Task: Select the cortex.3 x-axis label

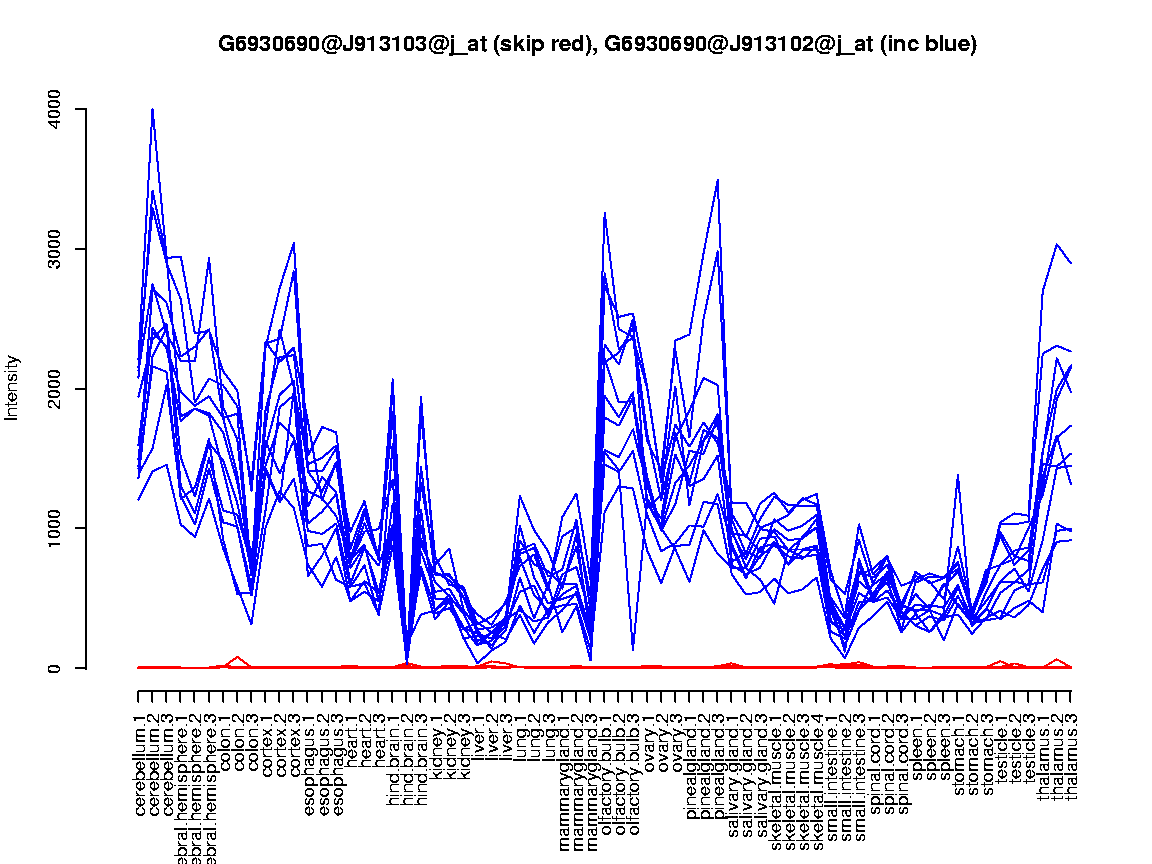Action: click(x=294, y=744)
